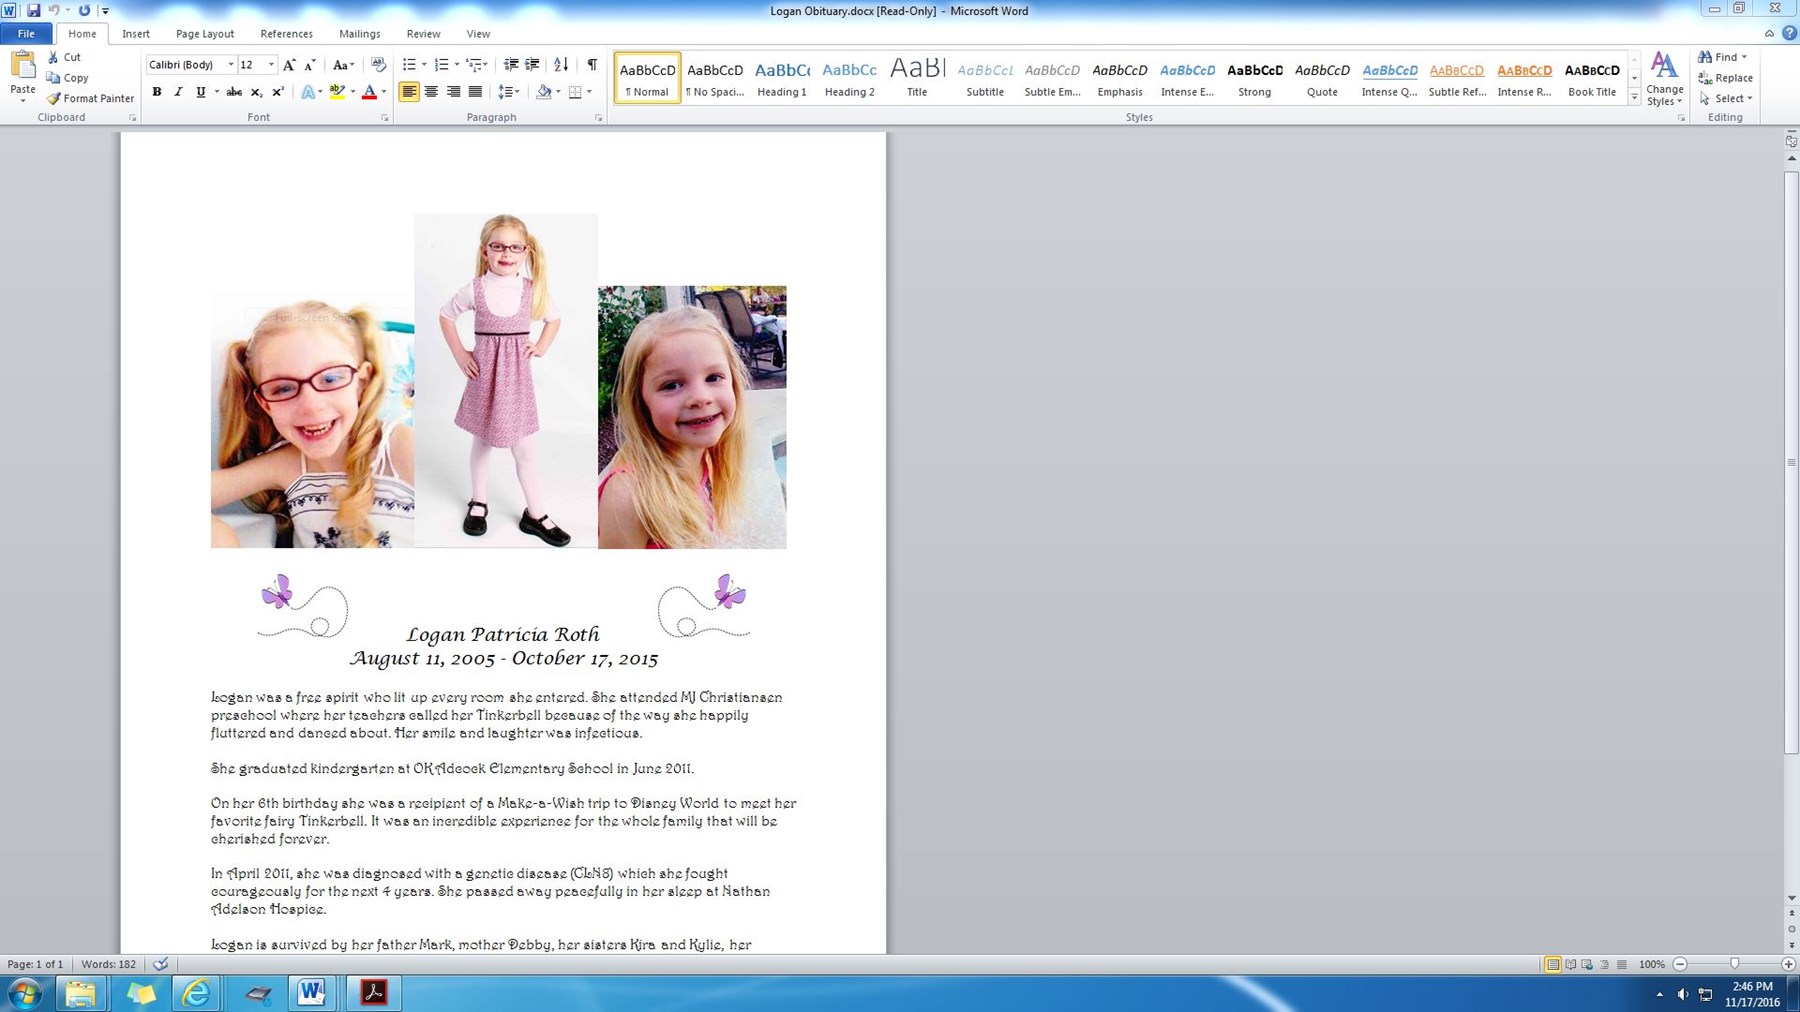Toggle italic formatting
The height and width of the screenshot is (1012, 1800).
click(178, 92)
